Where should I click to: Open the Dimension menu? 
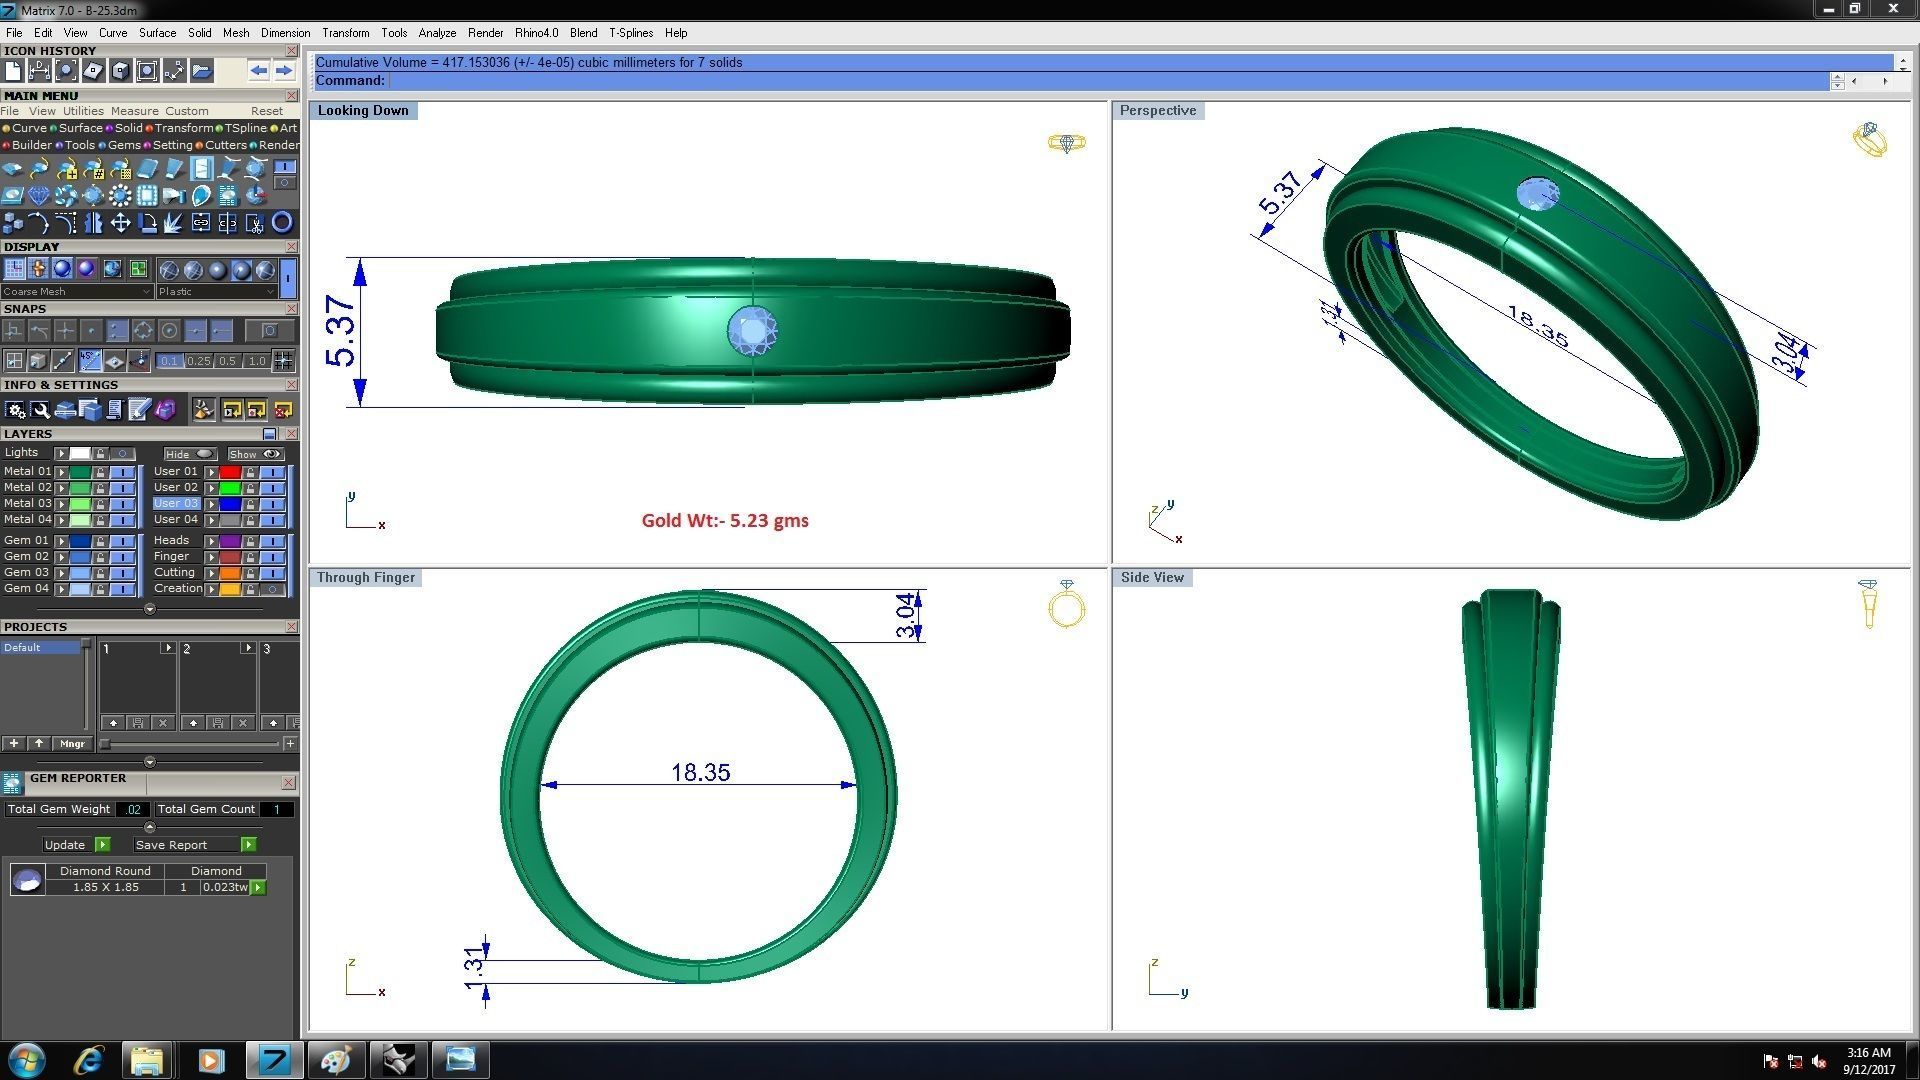tap(285, 33)
